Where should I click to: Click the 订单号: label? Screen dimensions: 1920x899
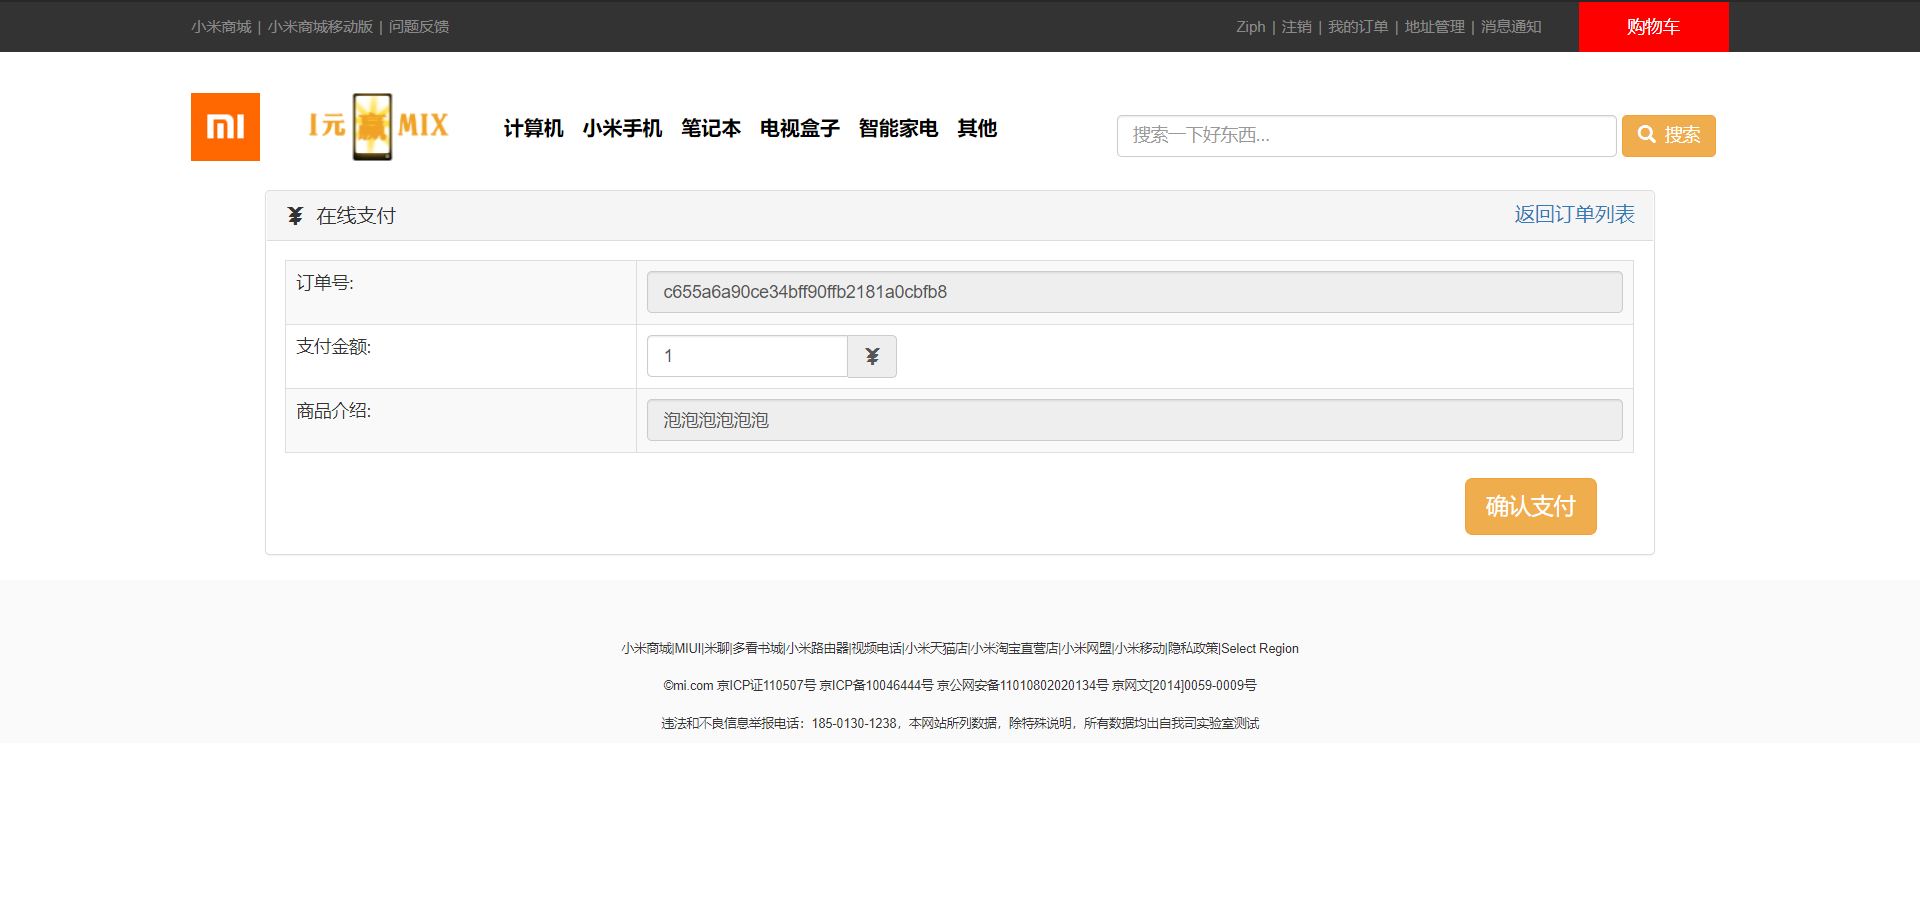[325, 283]
